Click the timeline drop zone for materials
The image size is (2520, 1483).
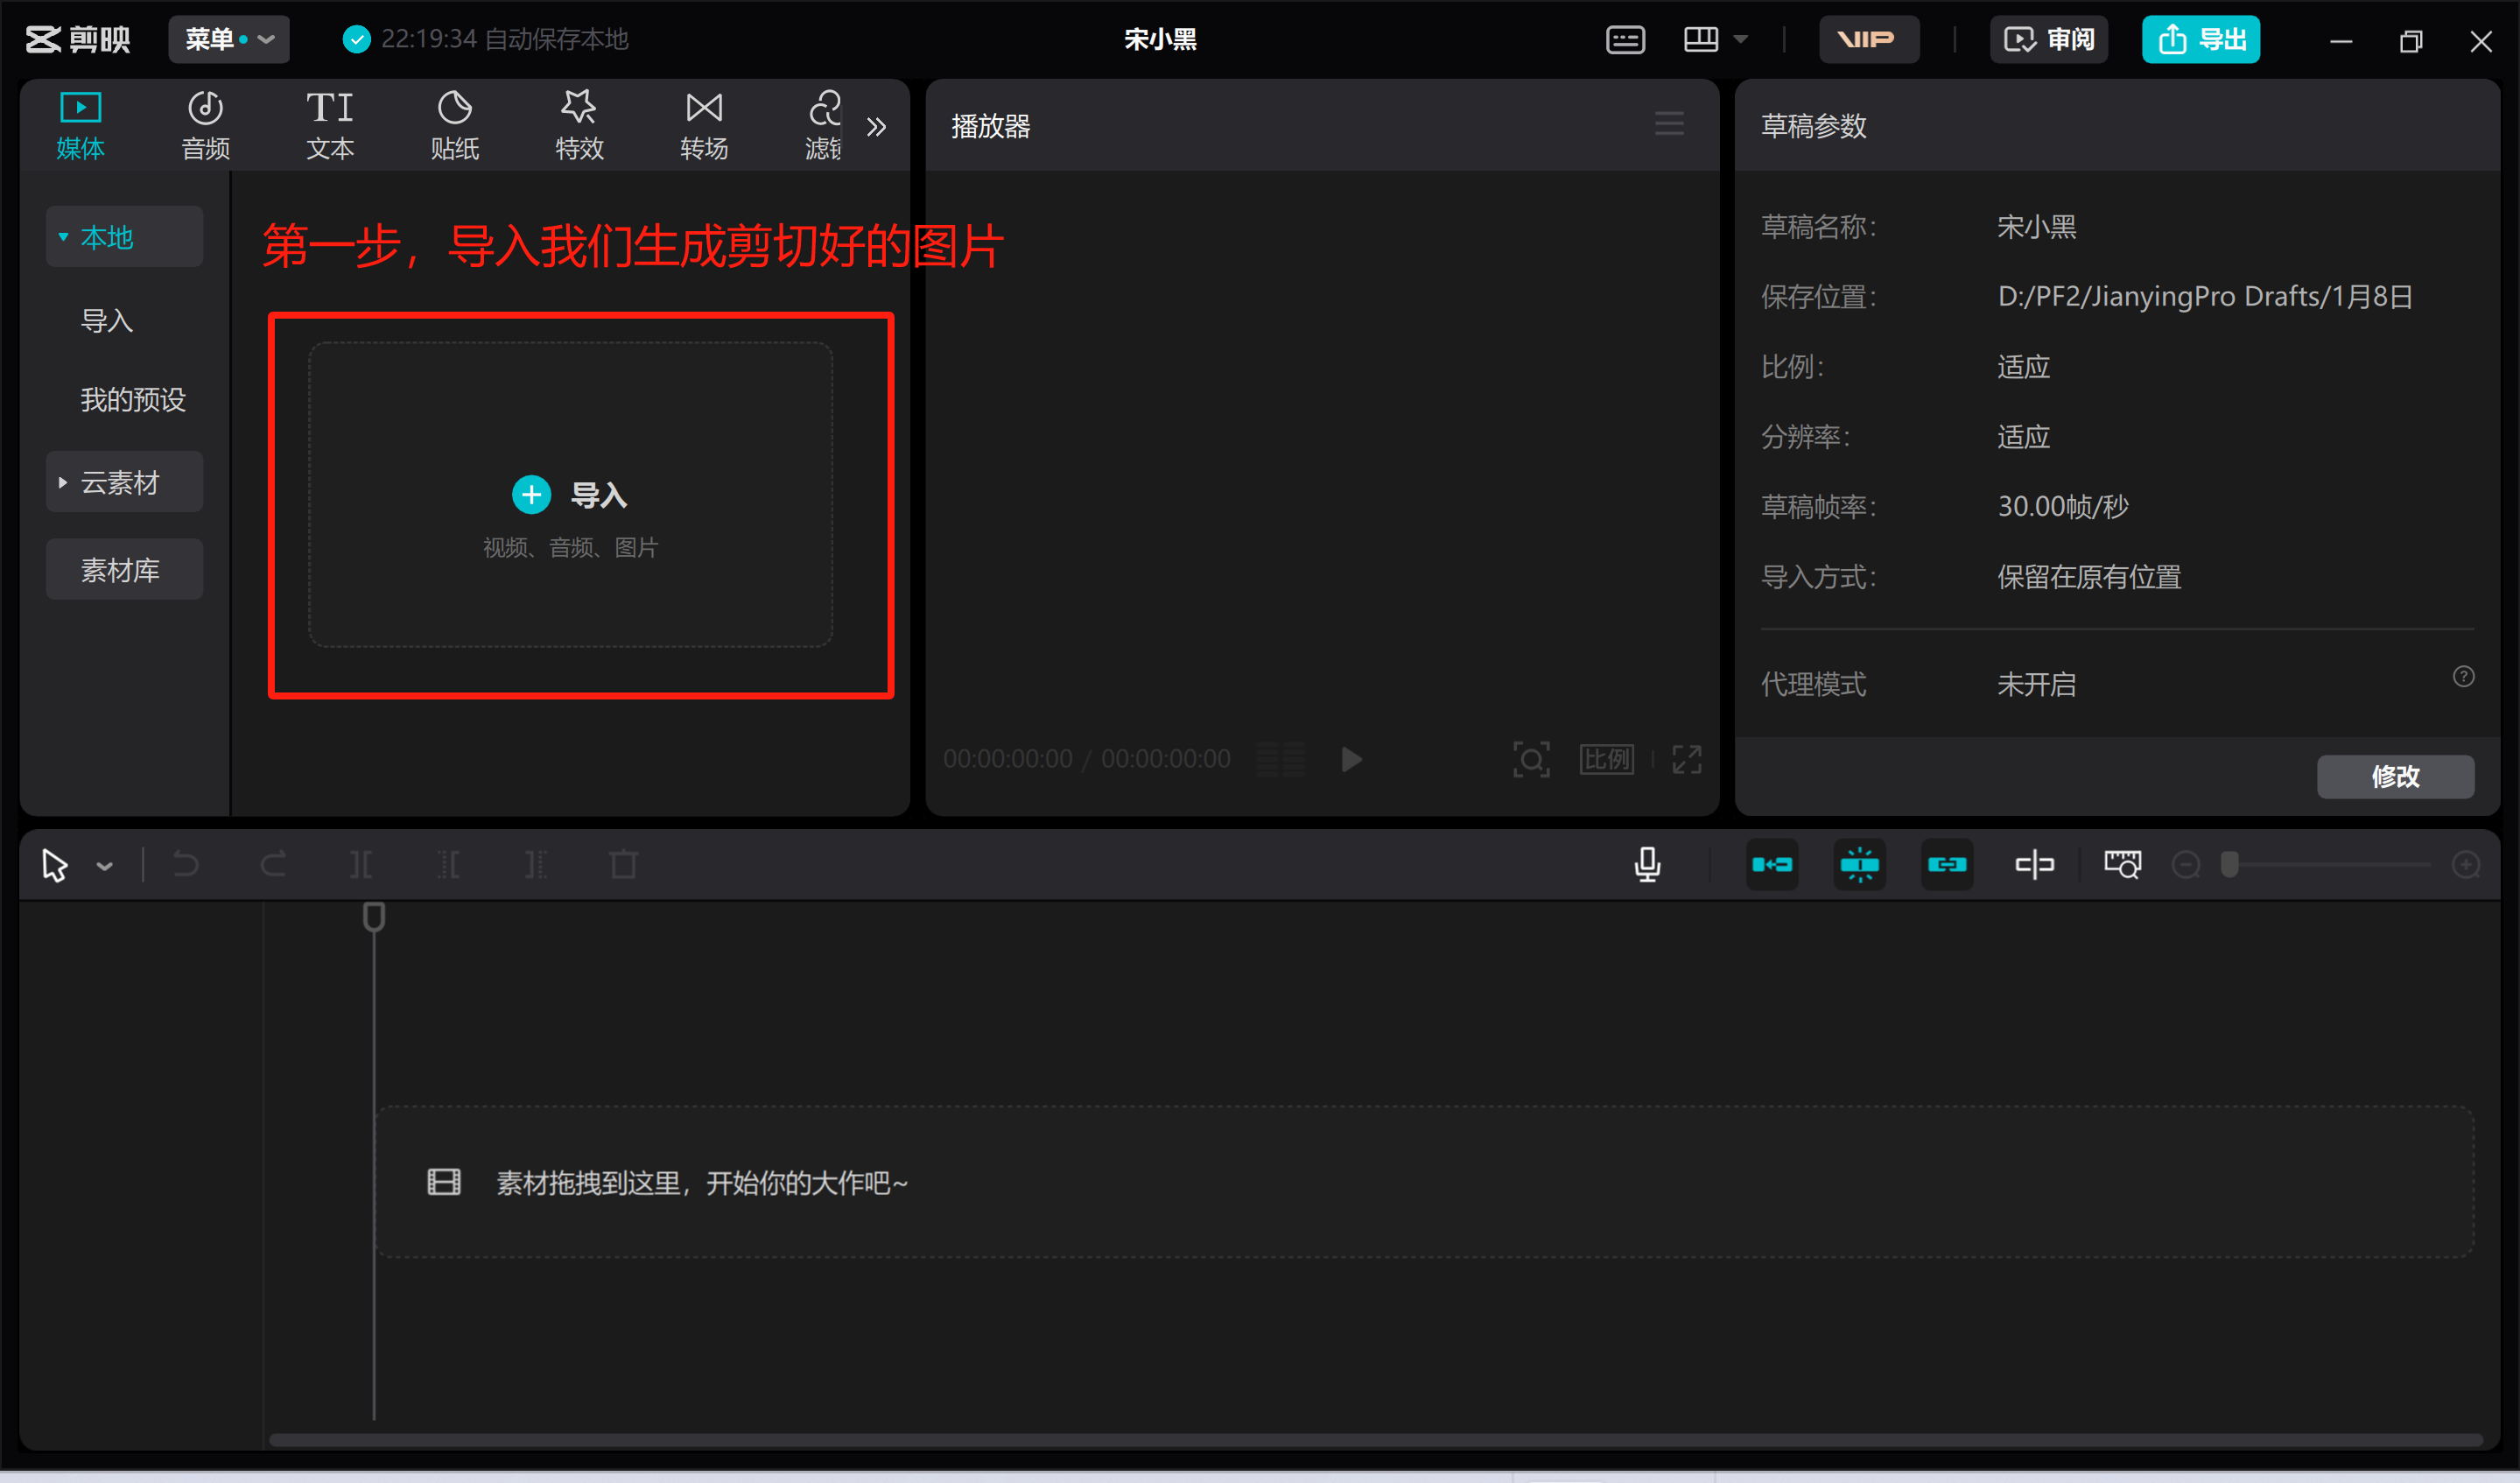point(1424,1183)
